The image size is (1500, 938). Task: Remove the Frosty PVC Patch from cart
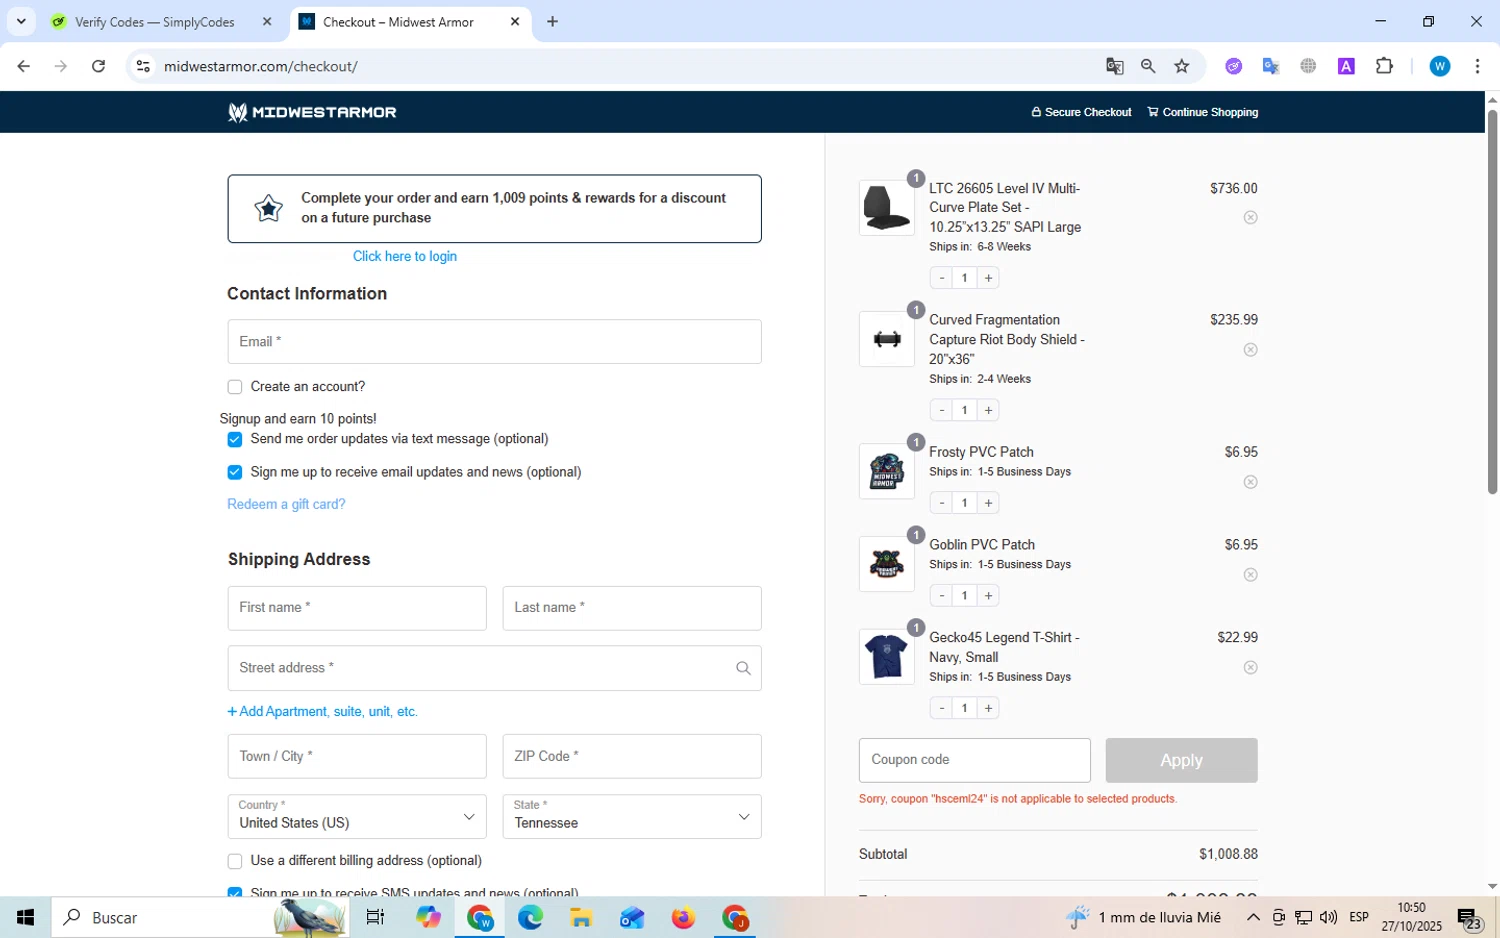(1250, 482)
